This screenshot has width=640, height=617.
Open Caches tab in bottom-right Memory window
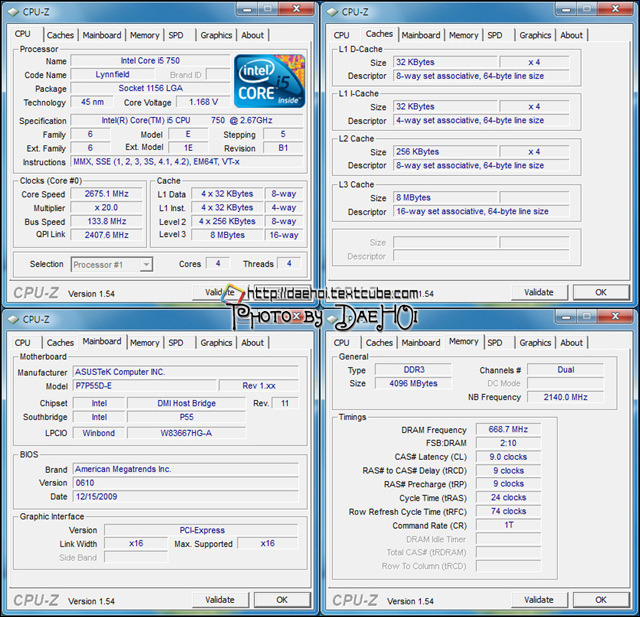pyautogui.click(x=379, y=343)
